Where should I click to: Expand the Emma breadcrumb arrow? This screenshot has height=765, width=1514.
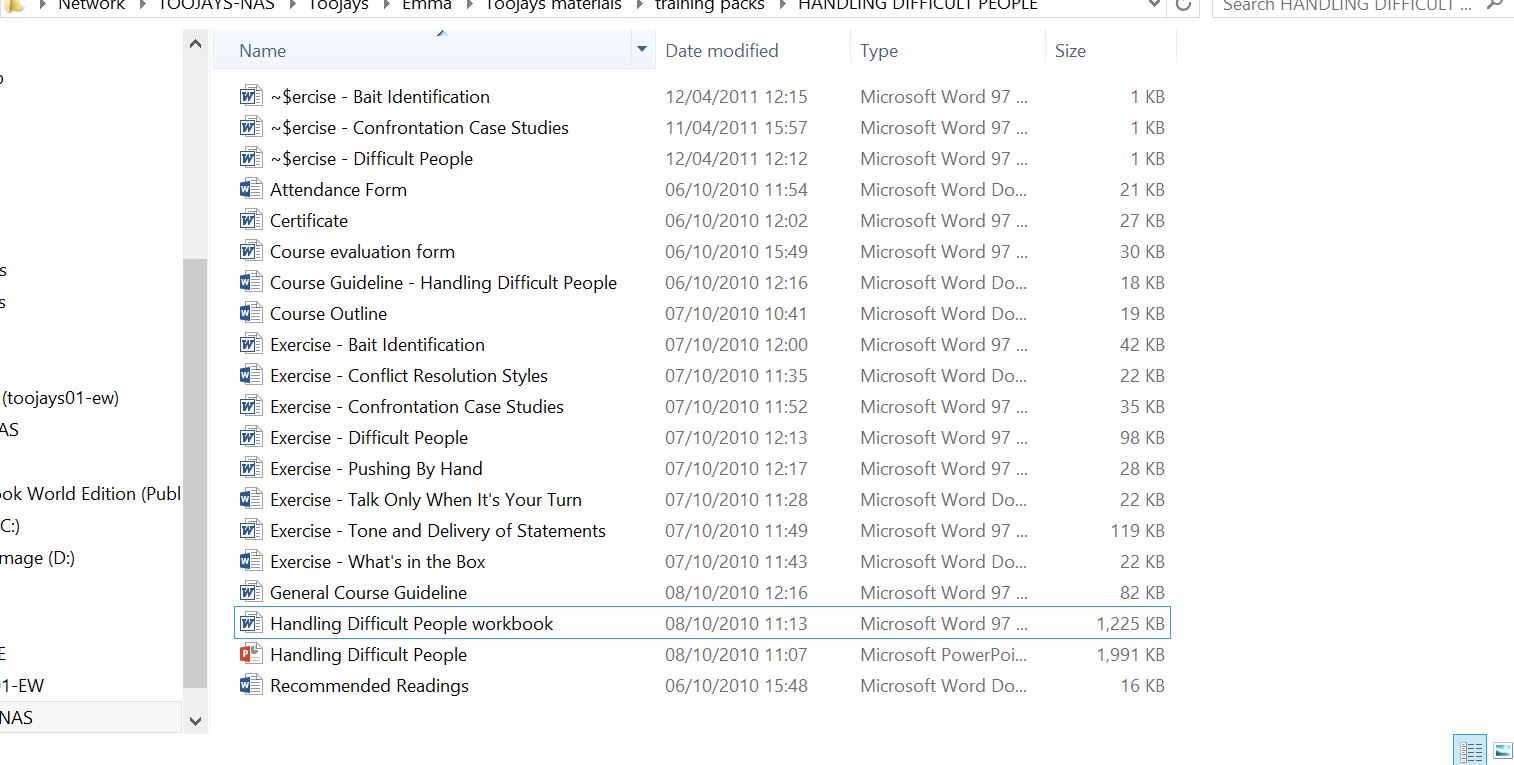(469, 5)
